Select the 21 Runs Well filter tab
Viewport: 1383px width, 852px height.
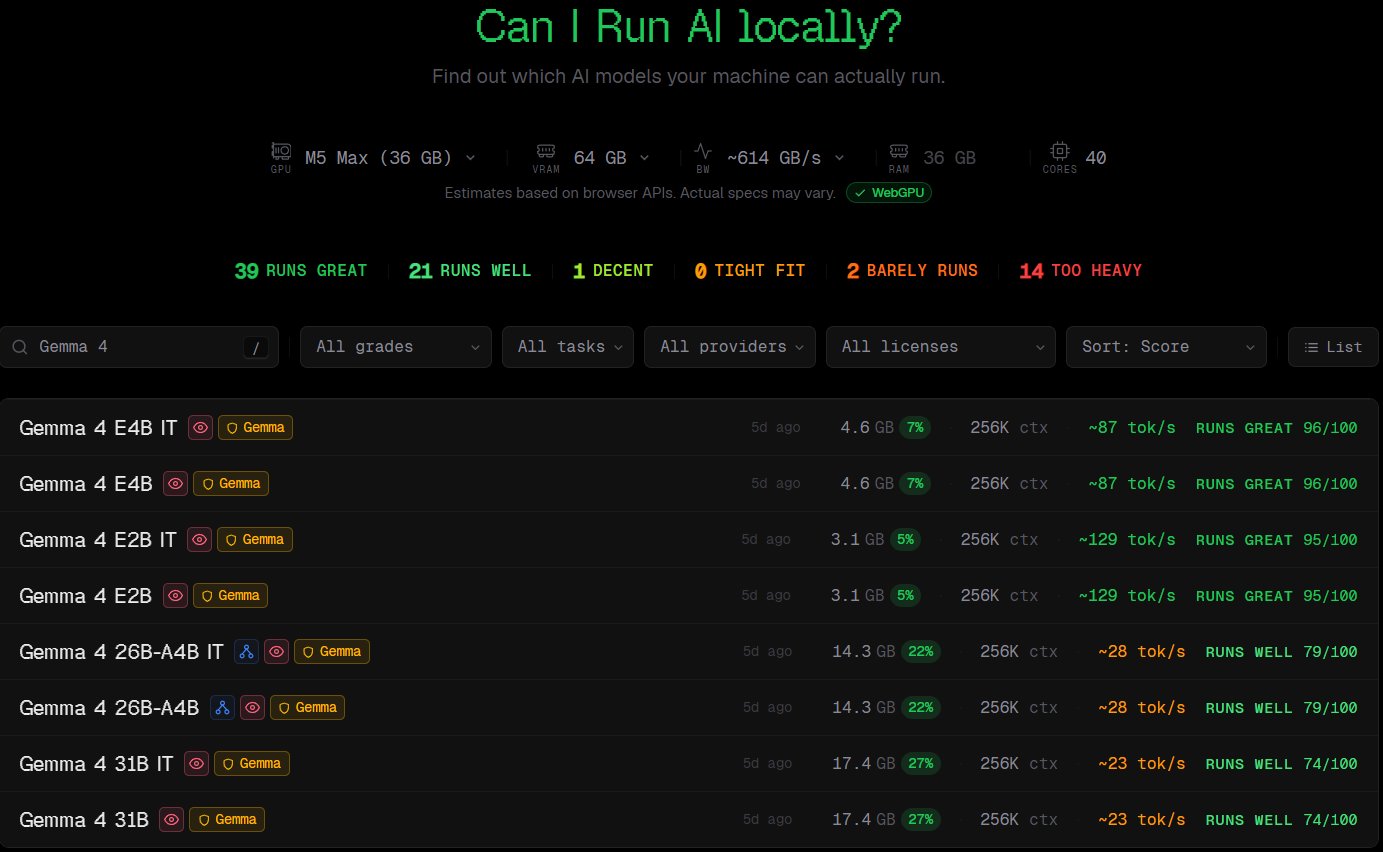pyautogui.click(x=470, y=271)
